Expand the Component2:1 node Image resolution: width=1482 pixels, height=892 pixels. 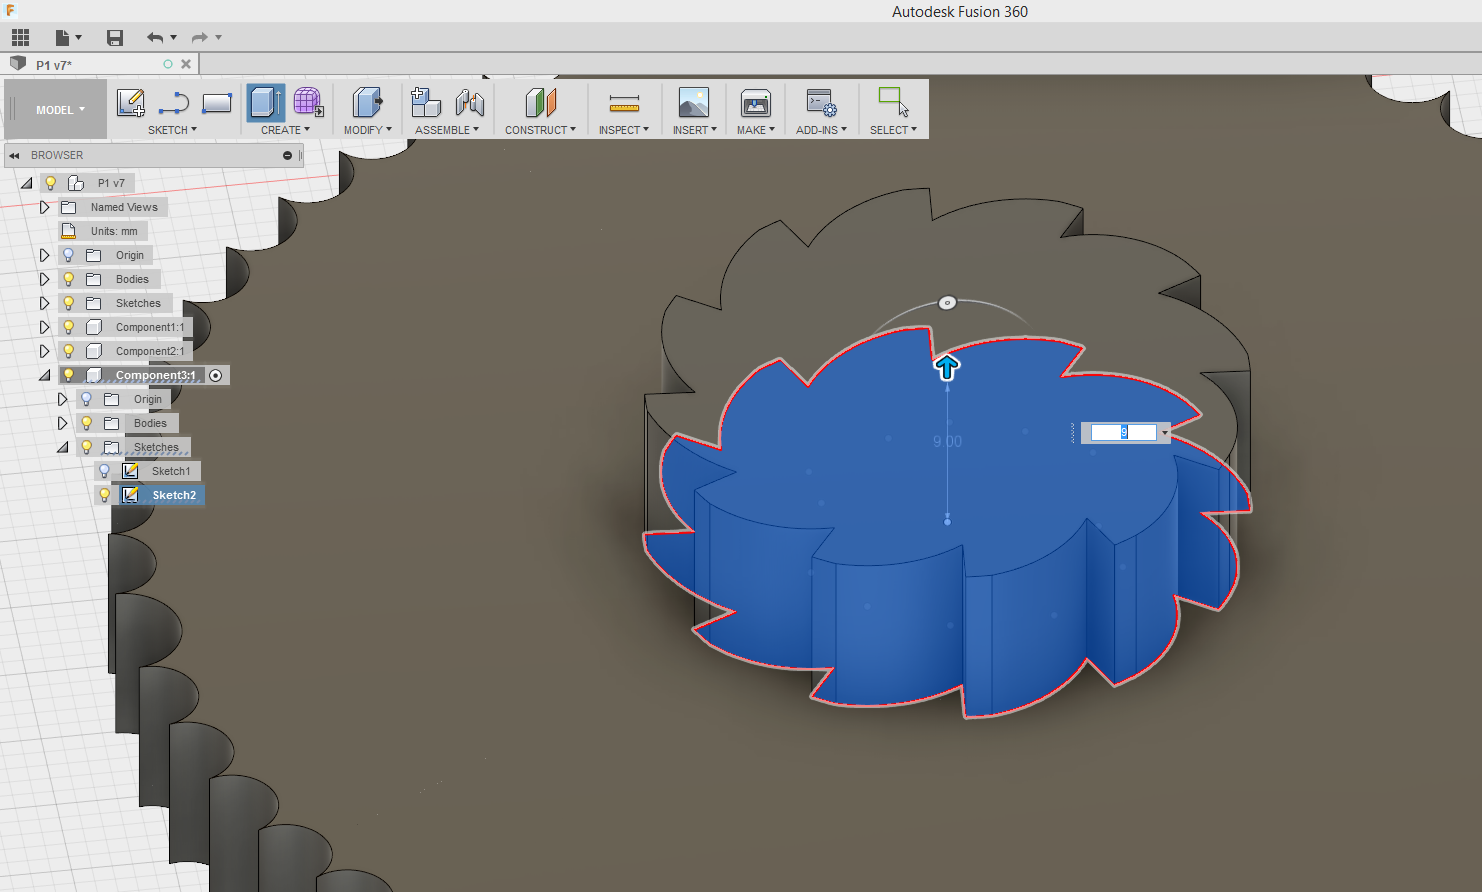(x=44, y=351)
